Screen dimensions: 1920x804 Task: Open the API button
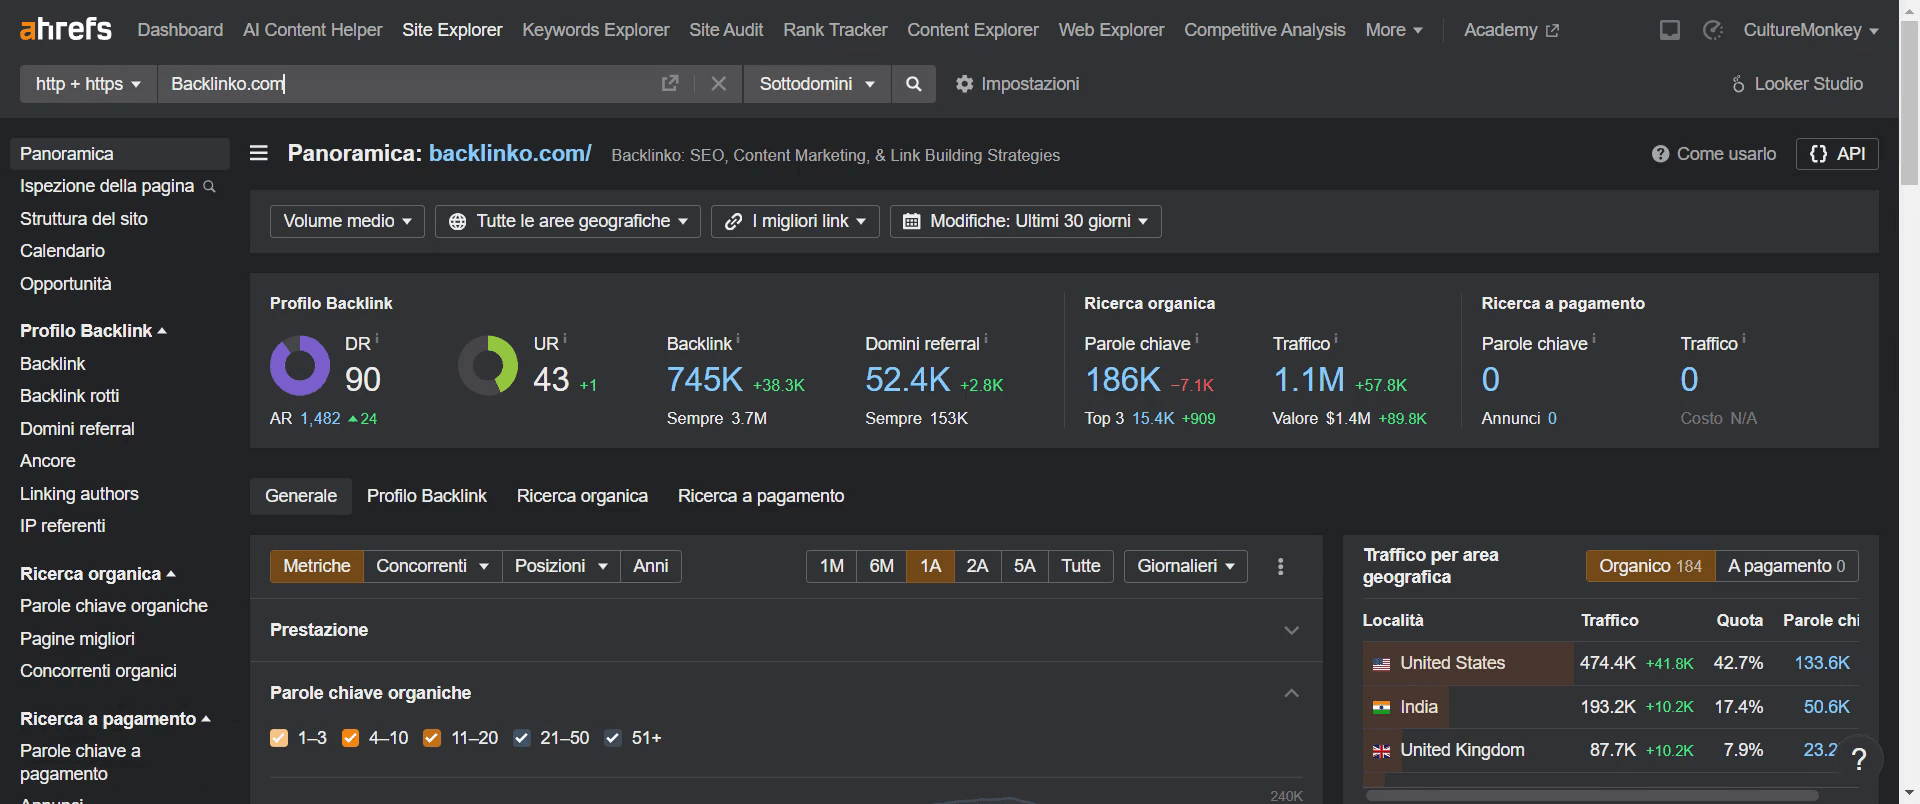tap(1837, 154)
